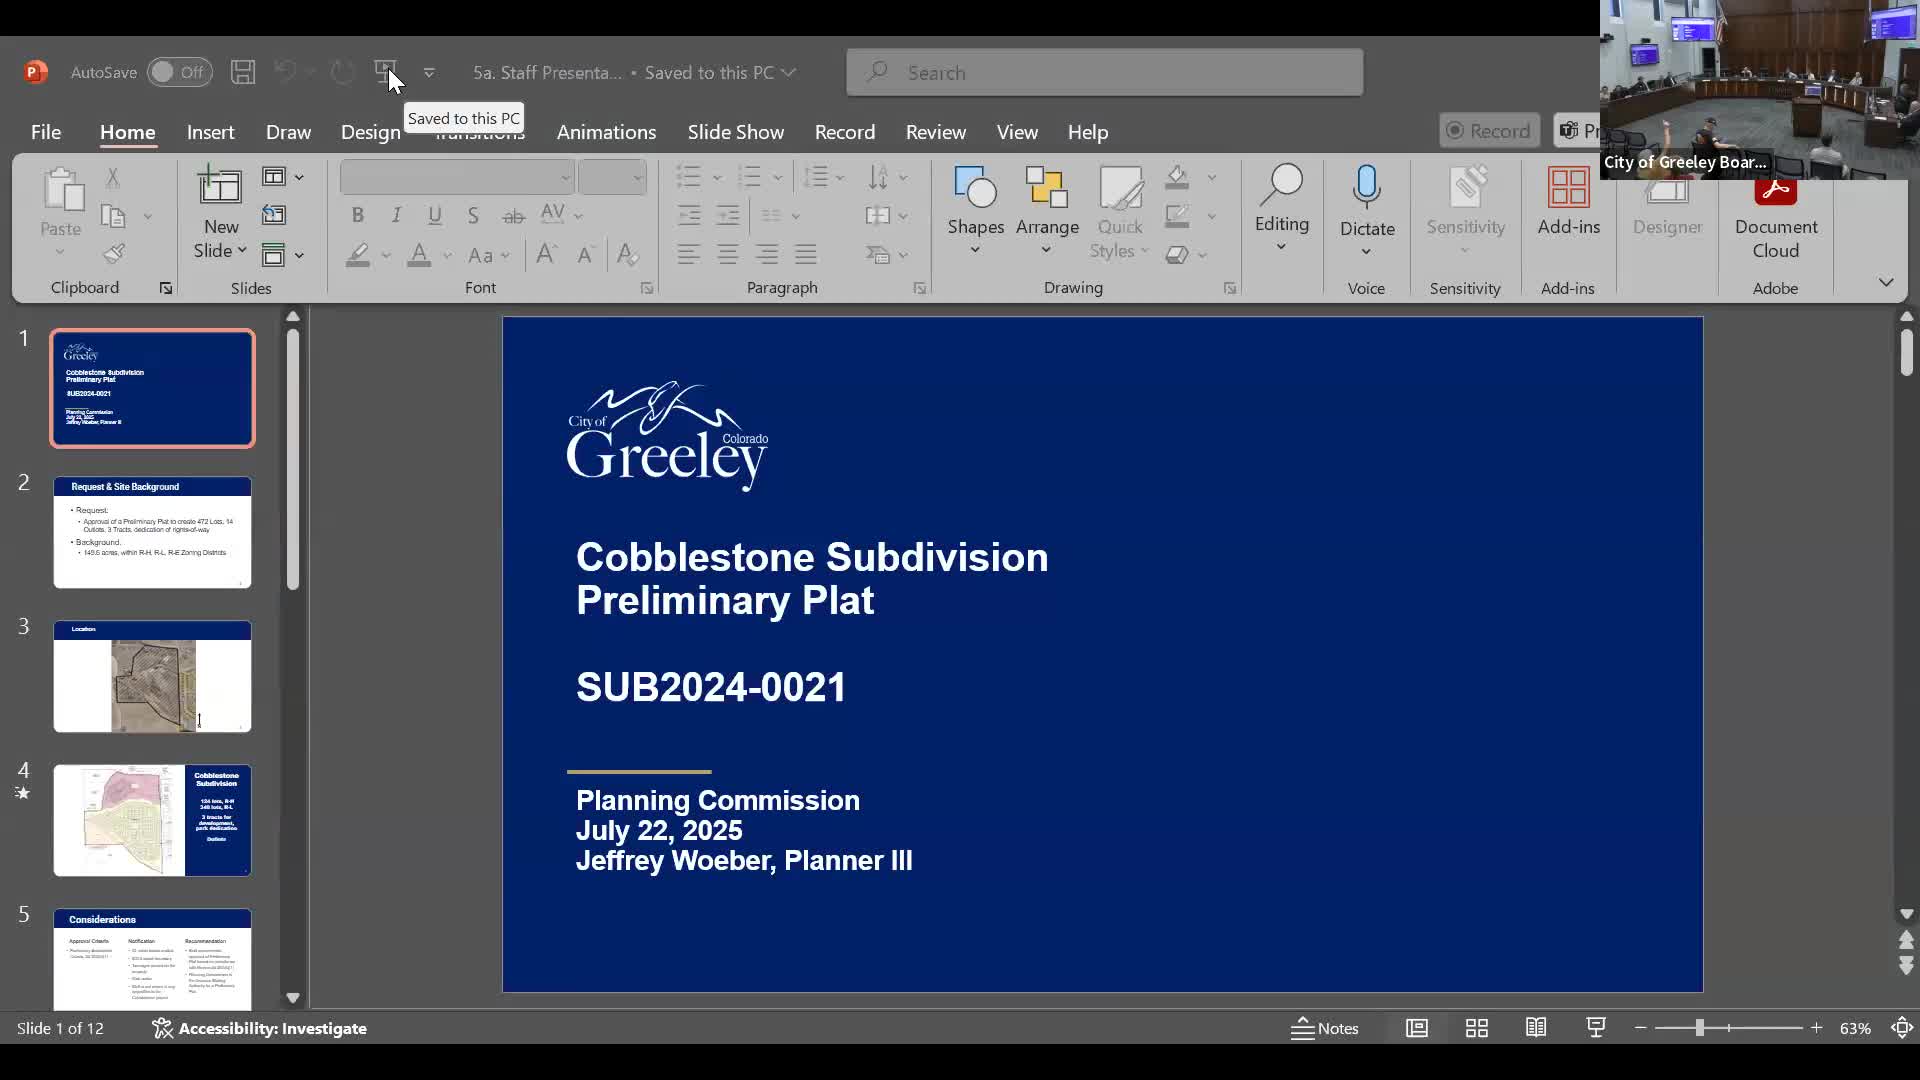Start Dictate voice typing
This screenshot has width=1920, height=1080.
1366,200
